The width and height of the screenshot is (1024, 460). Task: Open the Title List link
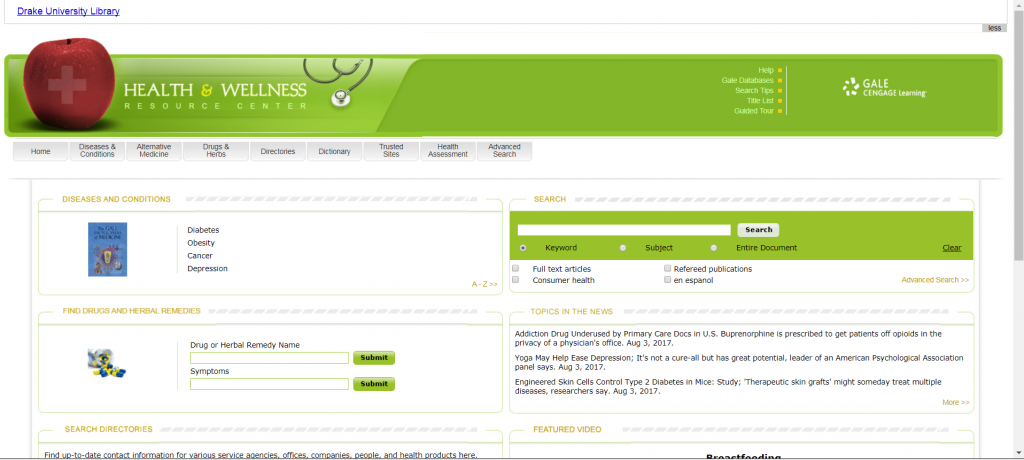(760, 101)
